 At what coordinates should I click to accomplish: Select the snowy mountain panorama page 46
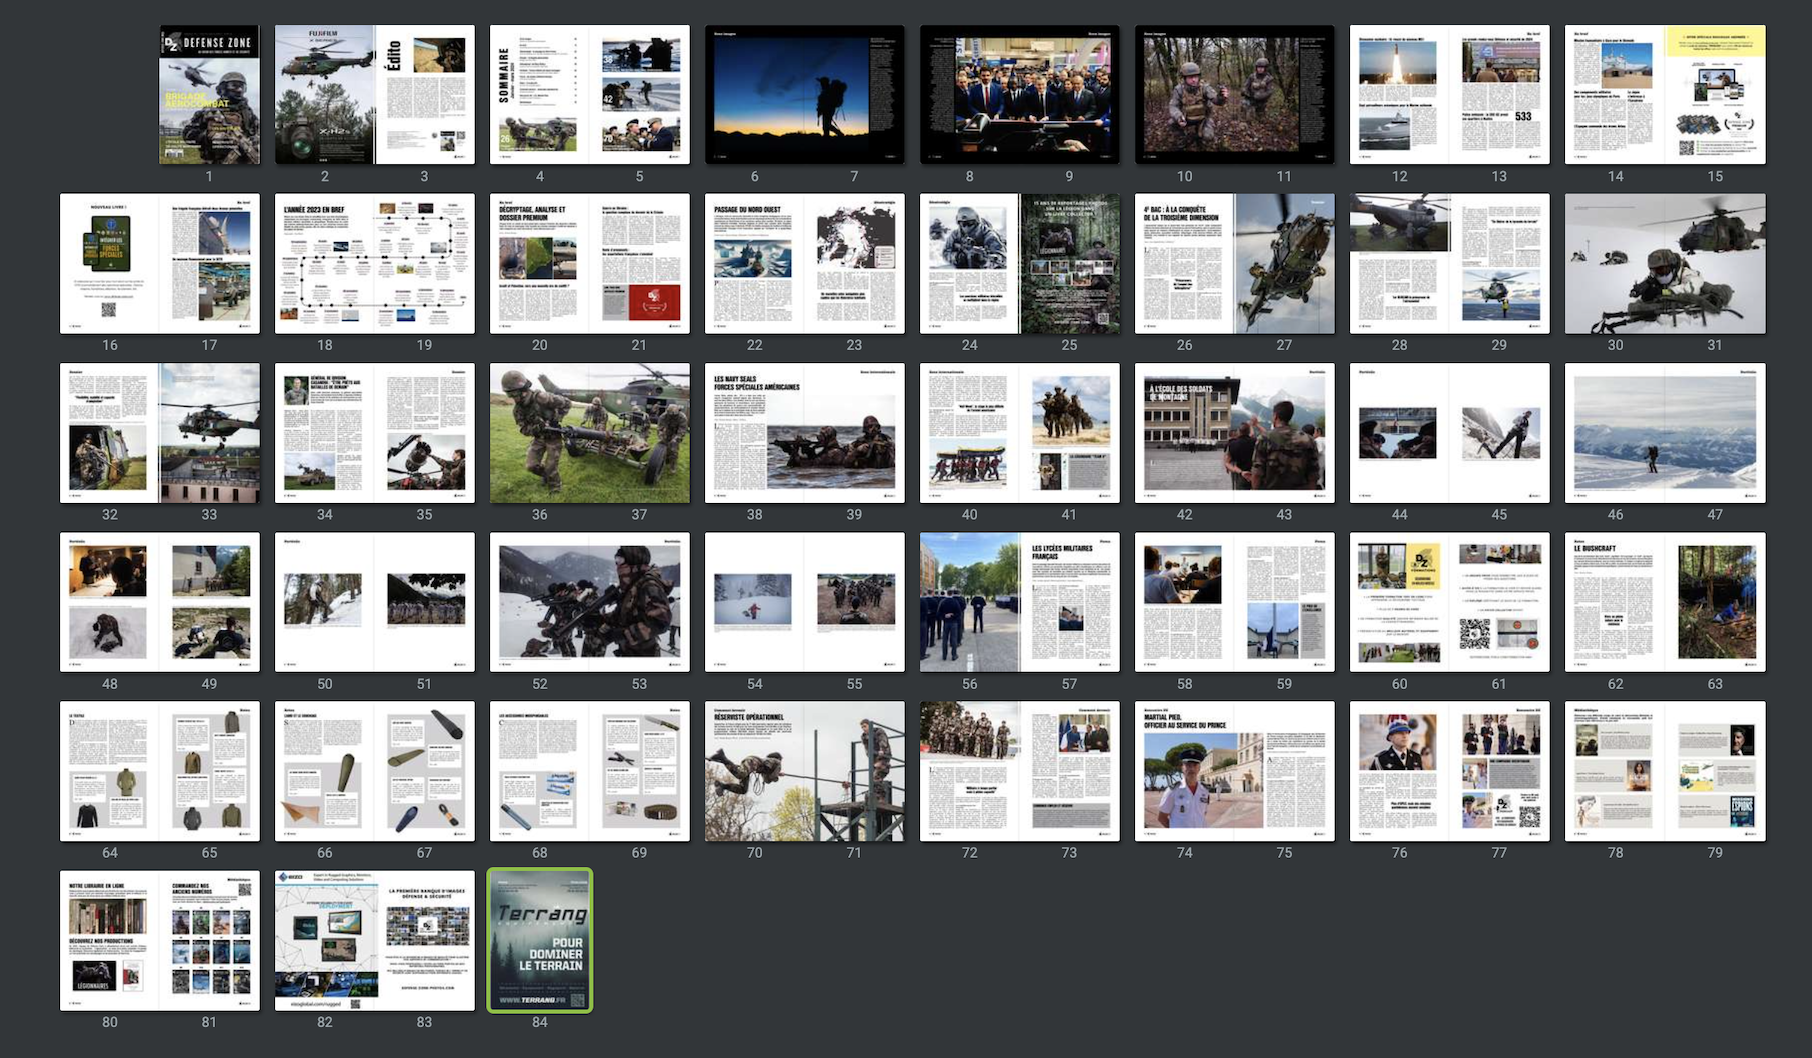tap(1615, 433)
